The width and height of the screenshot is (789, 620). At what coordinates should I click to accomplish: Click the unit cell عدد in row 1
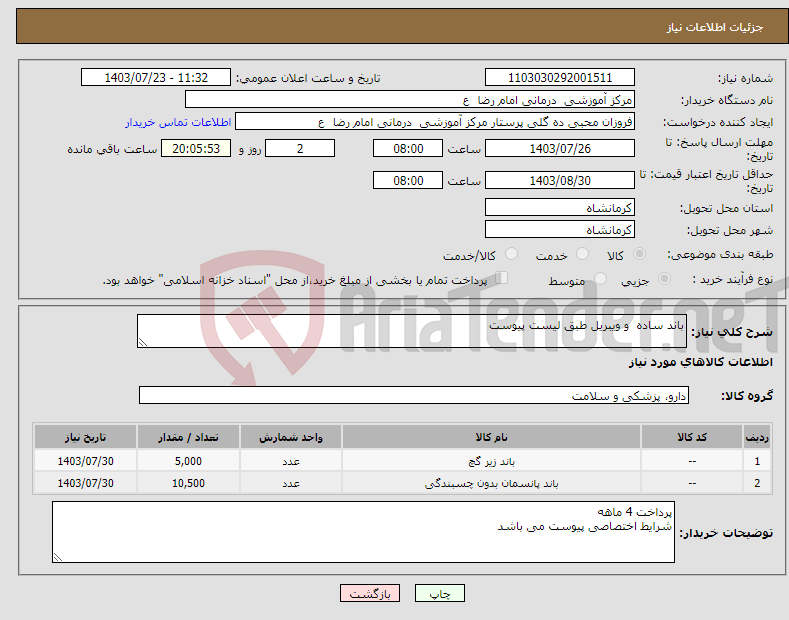tap(291, 461)
